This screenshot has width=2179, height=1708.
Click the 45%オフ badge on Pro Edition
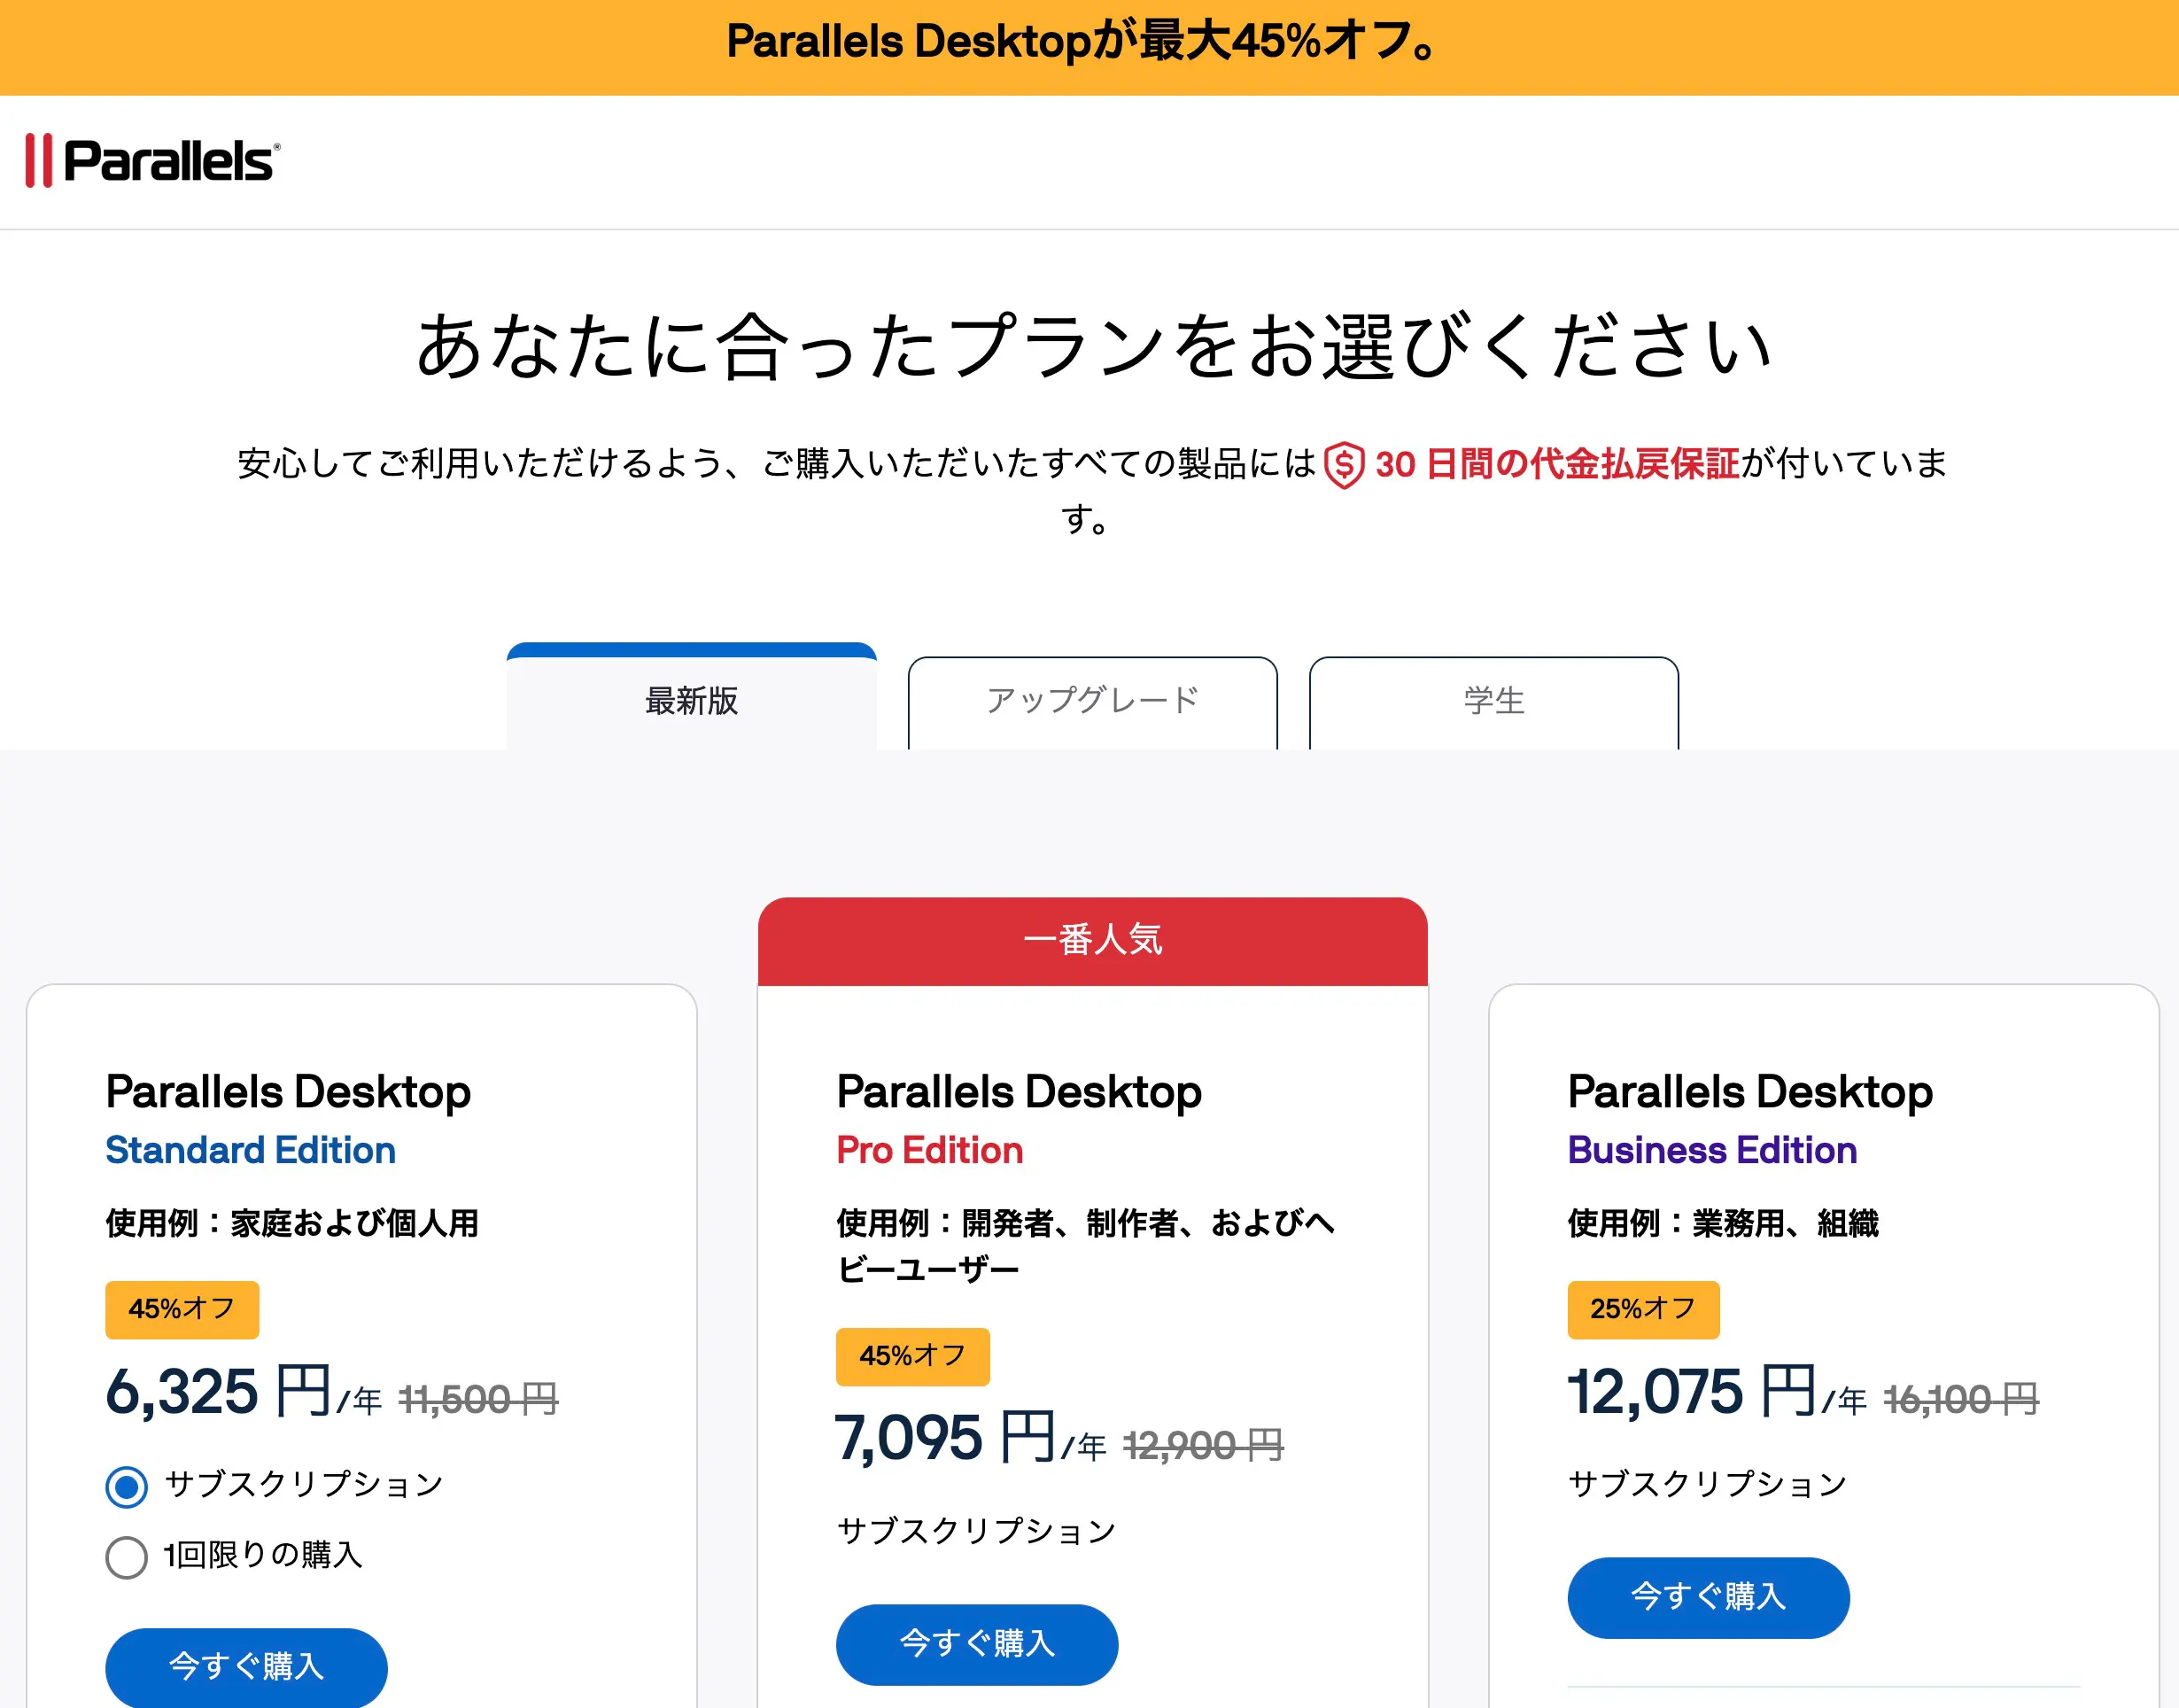(x=912, y=1356)
